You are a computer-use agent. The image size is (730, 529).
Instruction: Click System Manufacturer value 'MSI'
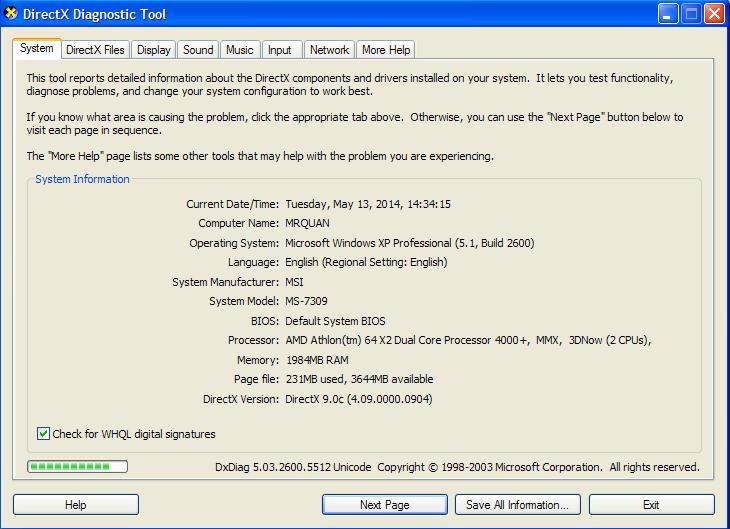coord(294,282)
